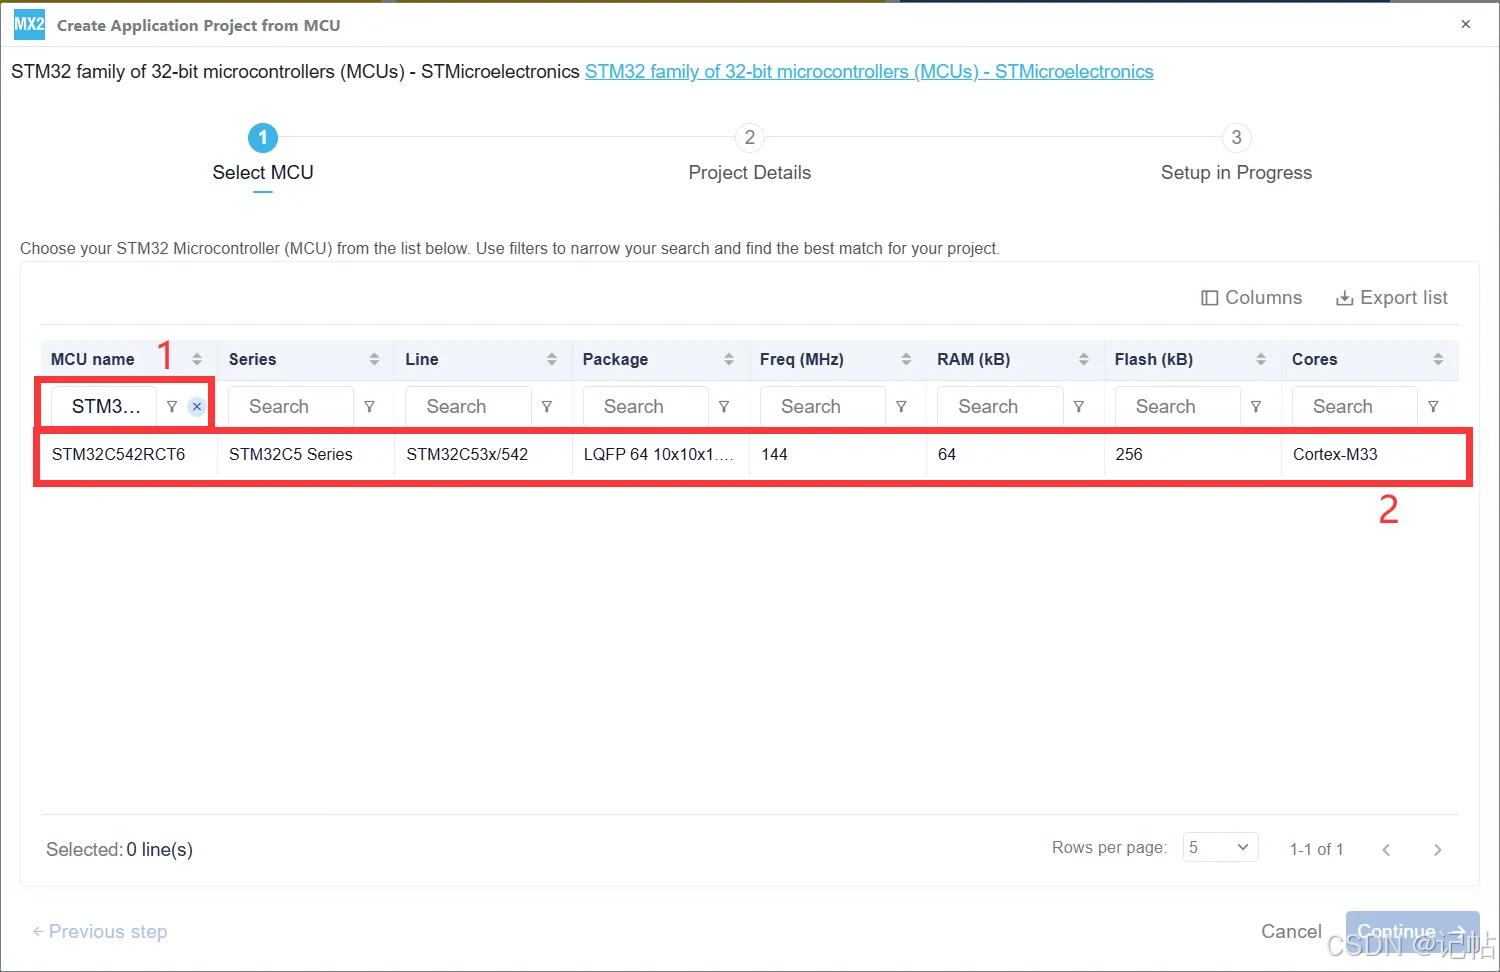Viewport: 1500px width, 972px height.
Task: Go to next page of results
Action: click(1438, 850)
